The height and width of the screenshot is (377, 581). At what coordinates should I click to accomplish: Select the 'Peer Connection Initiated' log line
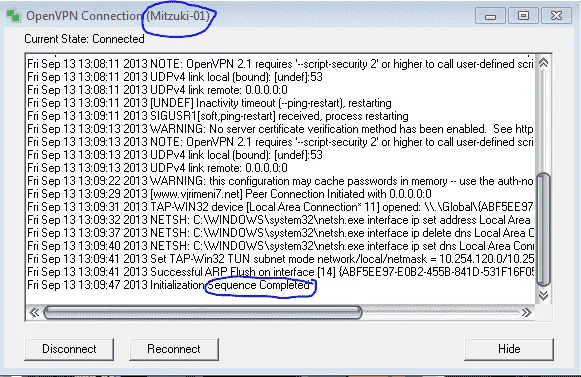(x=229, y=194)
